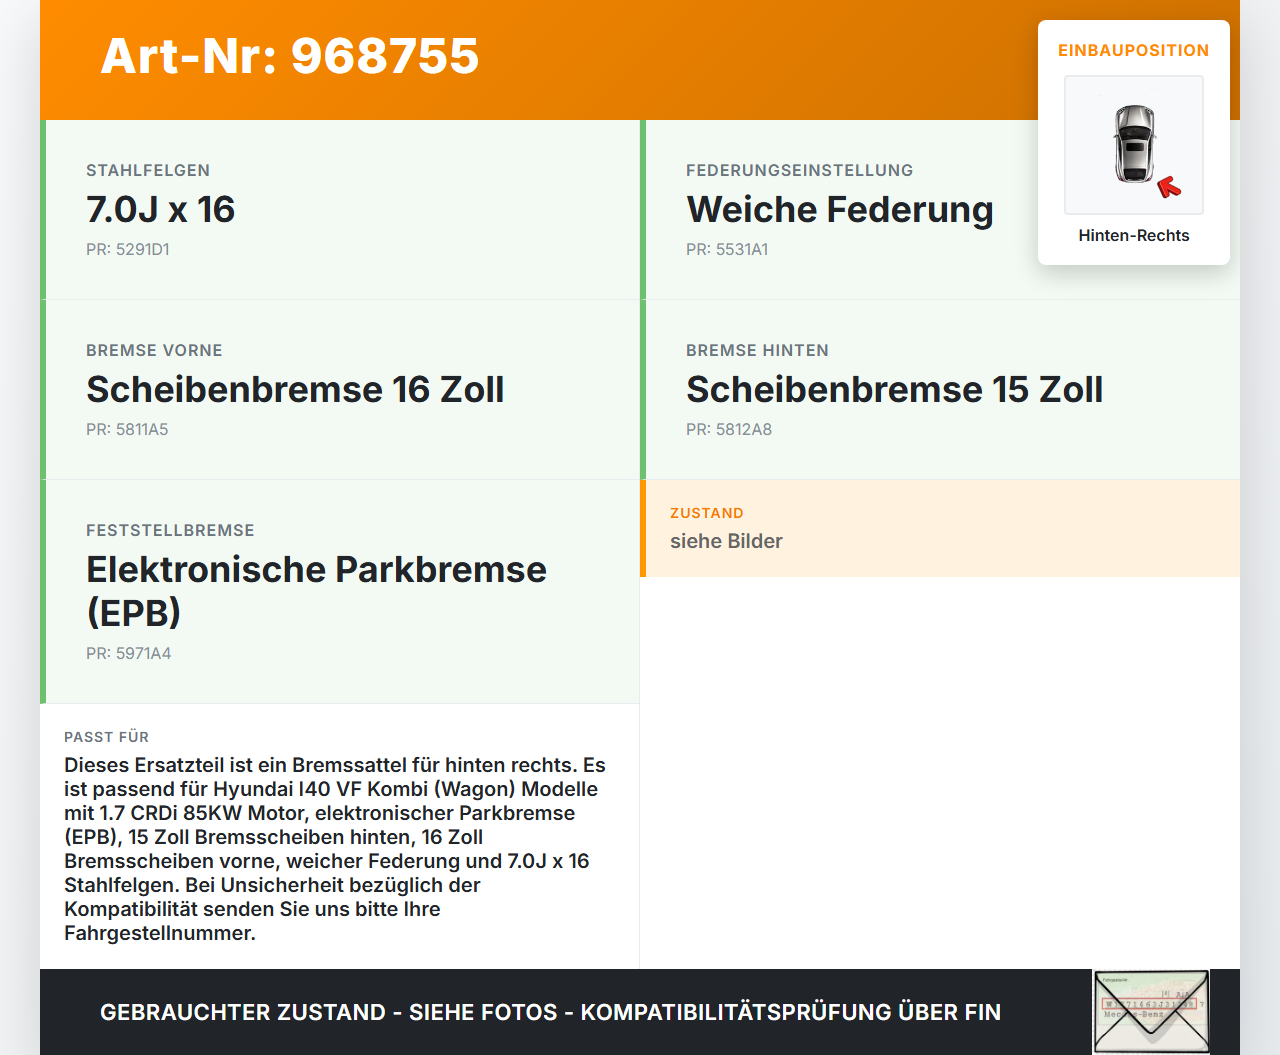This screenshot has width=1280, height=1055.
Task: Click the envelope icon with Fahrzeugschein document
Action: 1150,1011
